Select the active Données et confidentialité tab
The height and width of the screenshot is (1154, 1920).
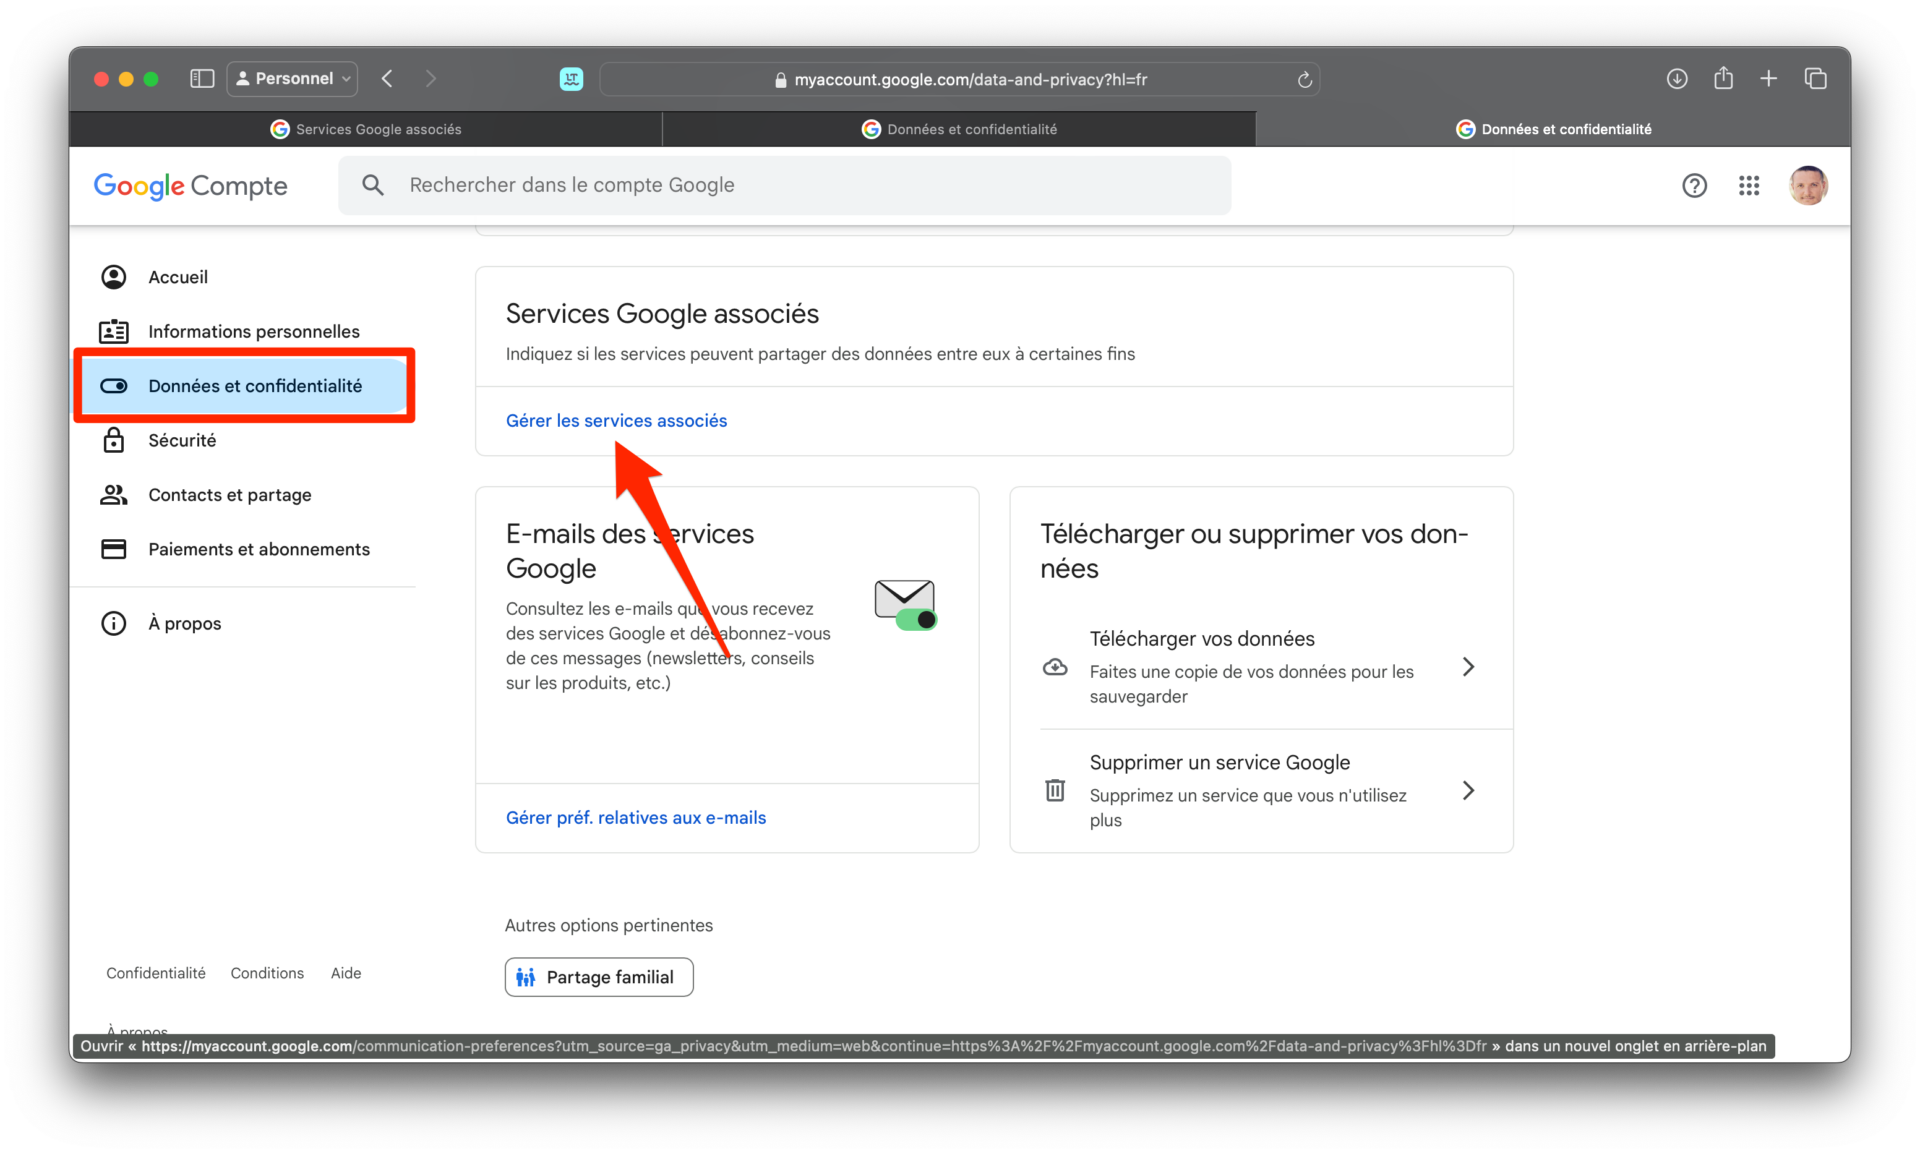click(1553, 129)
